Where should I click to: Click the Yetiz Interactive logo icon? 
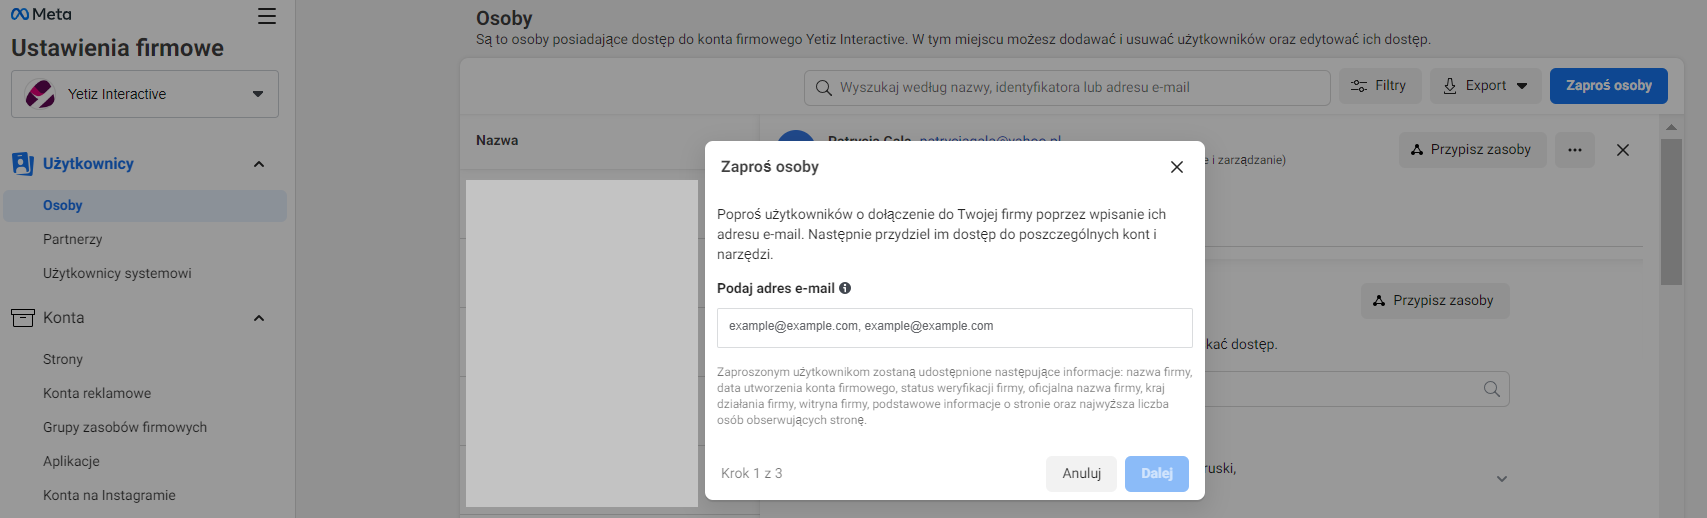coord(40,94)
